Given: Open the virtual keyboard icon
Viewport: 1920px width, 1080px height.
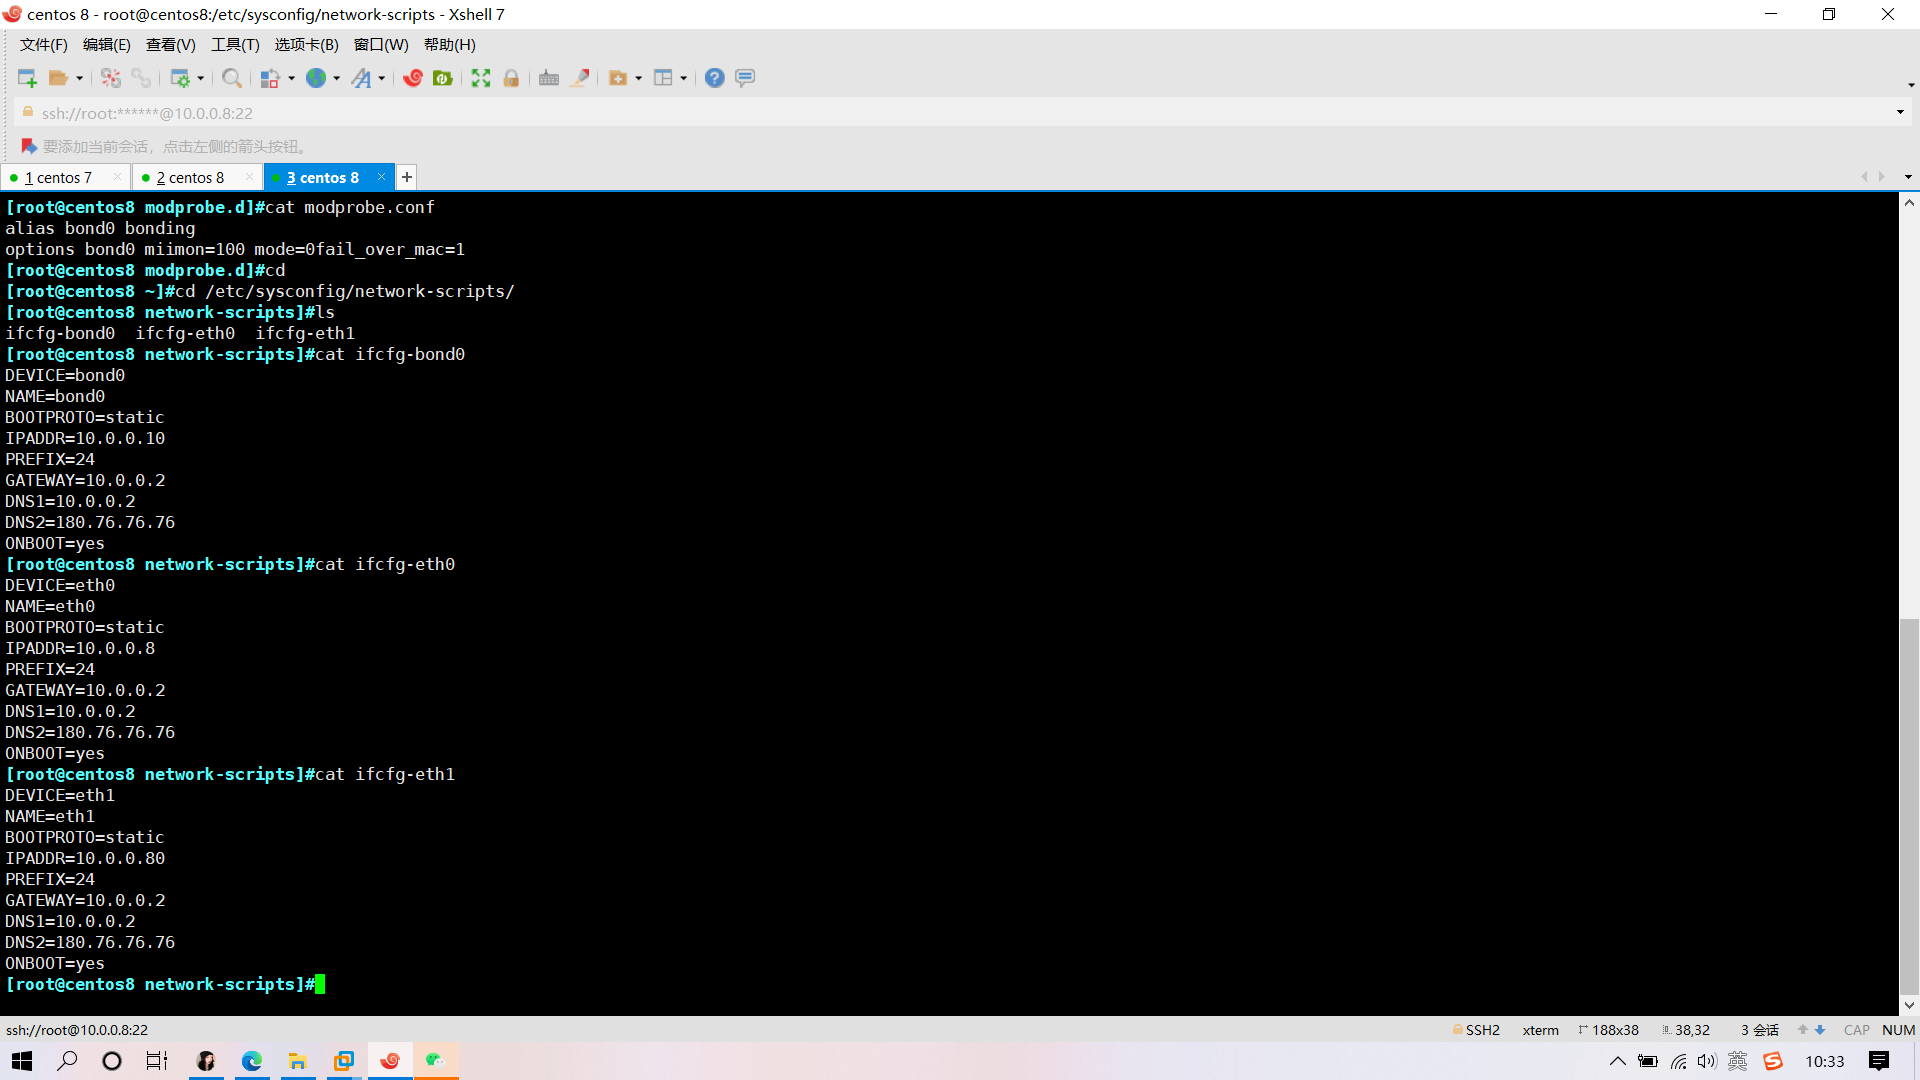Looking at the screenshot, I should click(548, 78).
